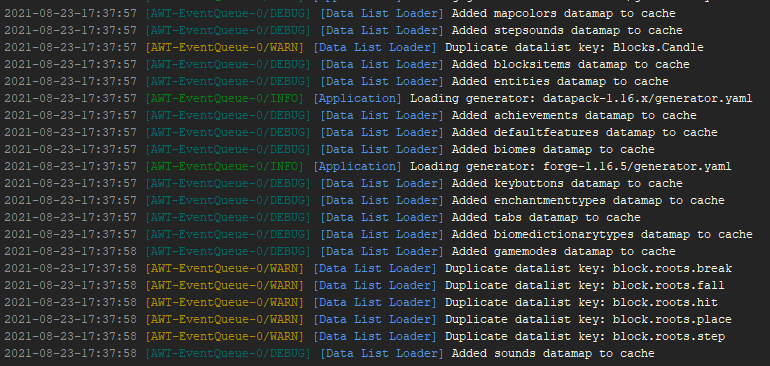Select the 'Added entities datamap to cache' message

click(x=560, y=82)
